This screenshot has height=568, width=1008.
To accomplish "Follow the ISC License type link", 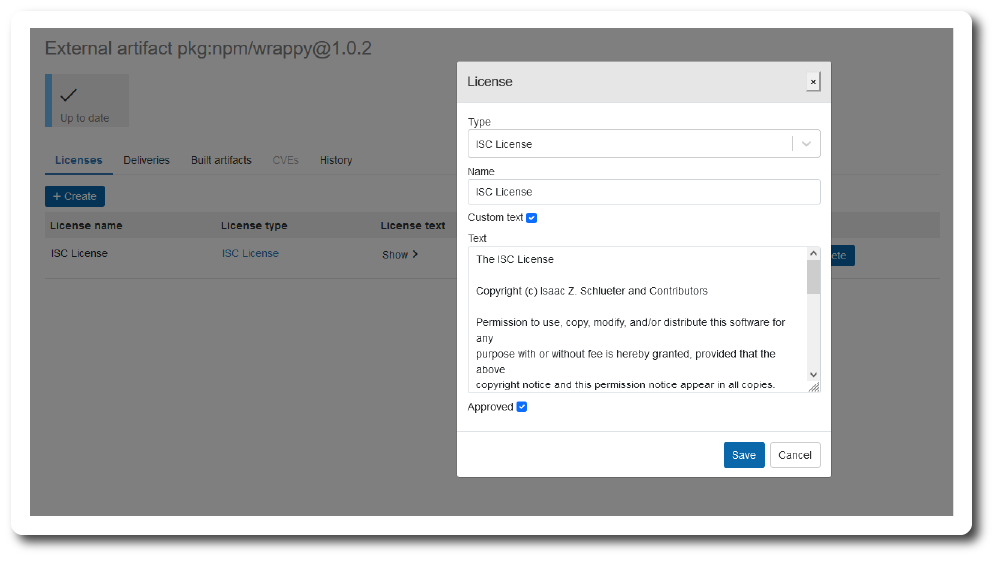I will [x=250, y=254].
